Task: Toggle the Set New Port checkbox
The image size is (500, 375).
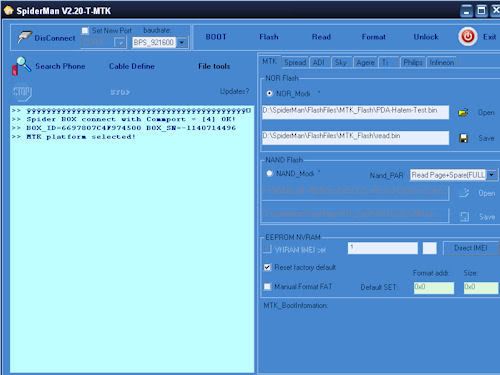Action: [x=85, y=31]
